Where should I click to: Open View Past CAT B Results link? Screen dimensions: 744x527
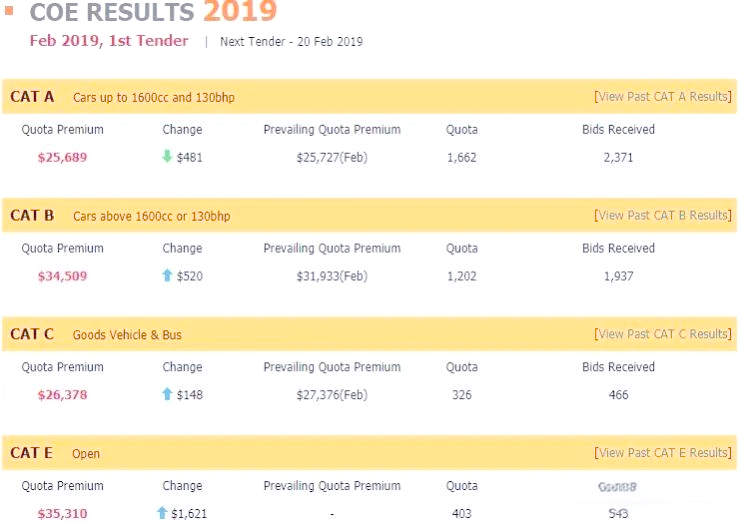tap(663, 215)
